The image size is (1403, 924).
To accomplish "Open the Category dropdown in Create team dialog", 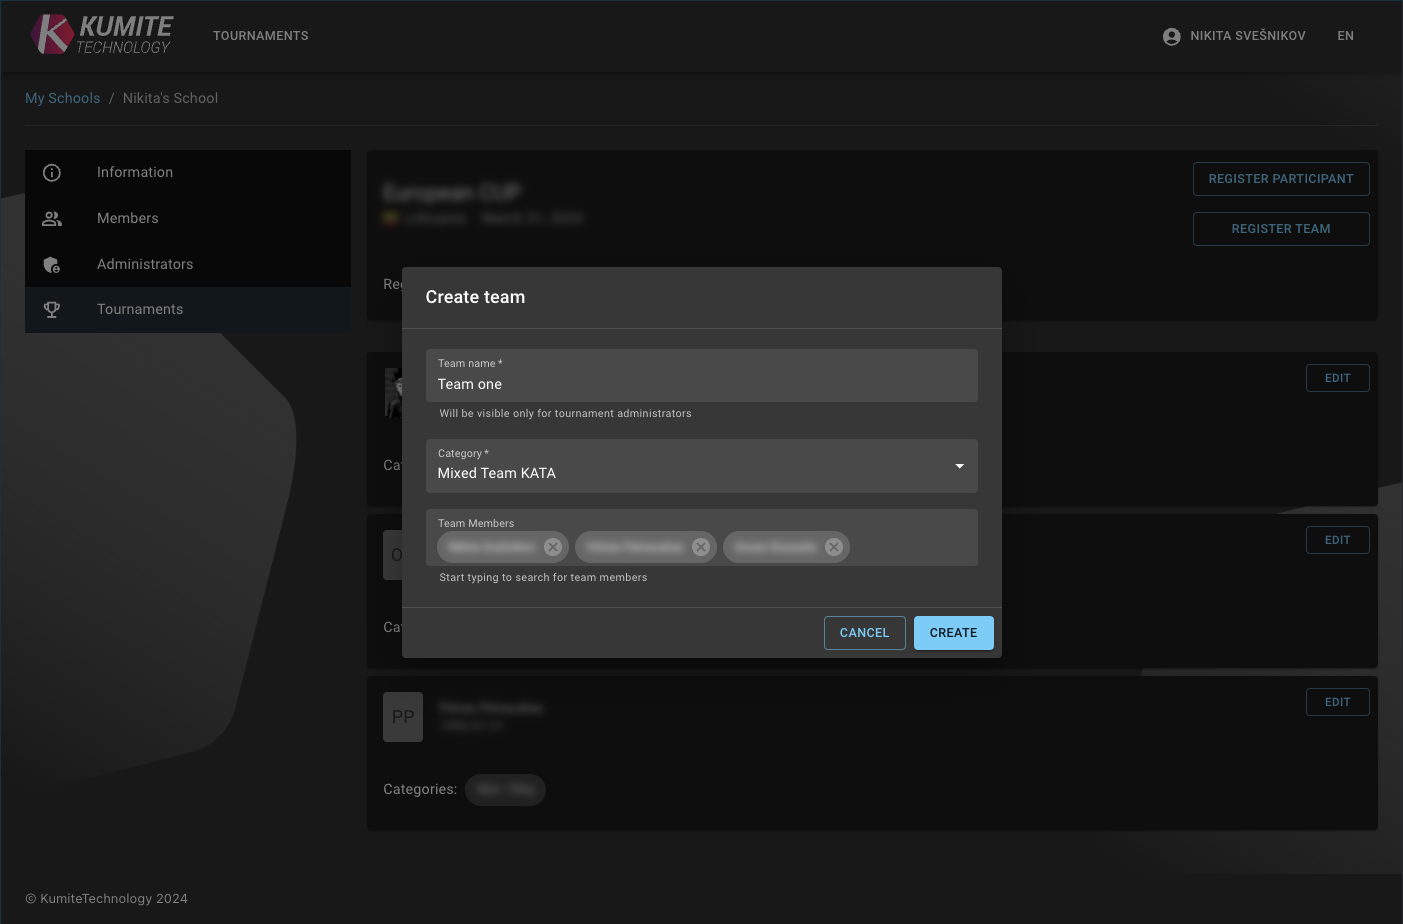I will pyautogui.click(x=959, y=466).
